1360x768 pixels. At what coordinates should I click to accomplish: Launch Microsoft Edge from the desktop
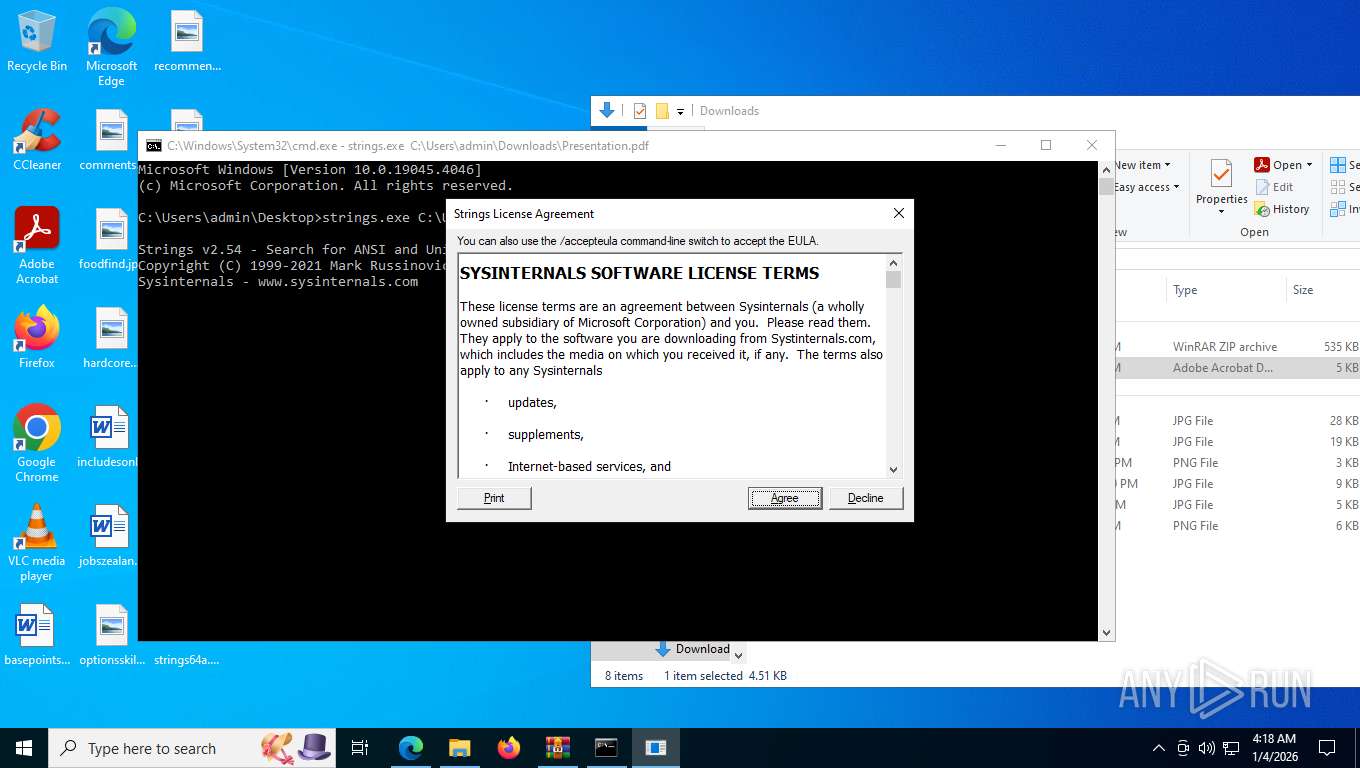[x=111, y=46]
